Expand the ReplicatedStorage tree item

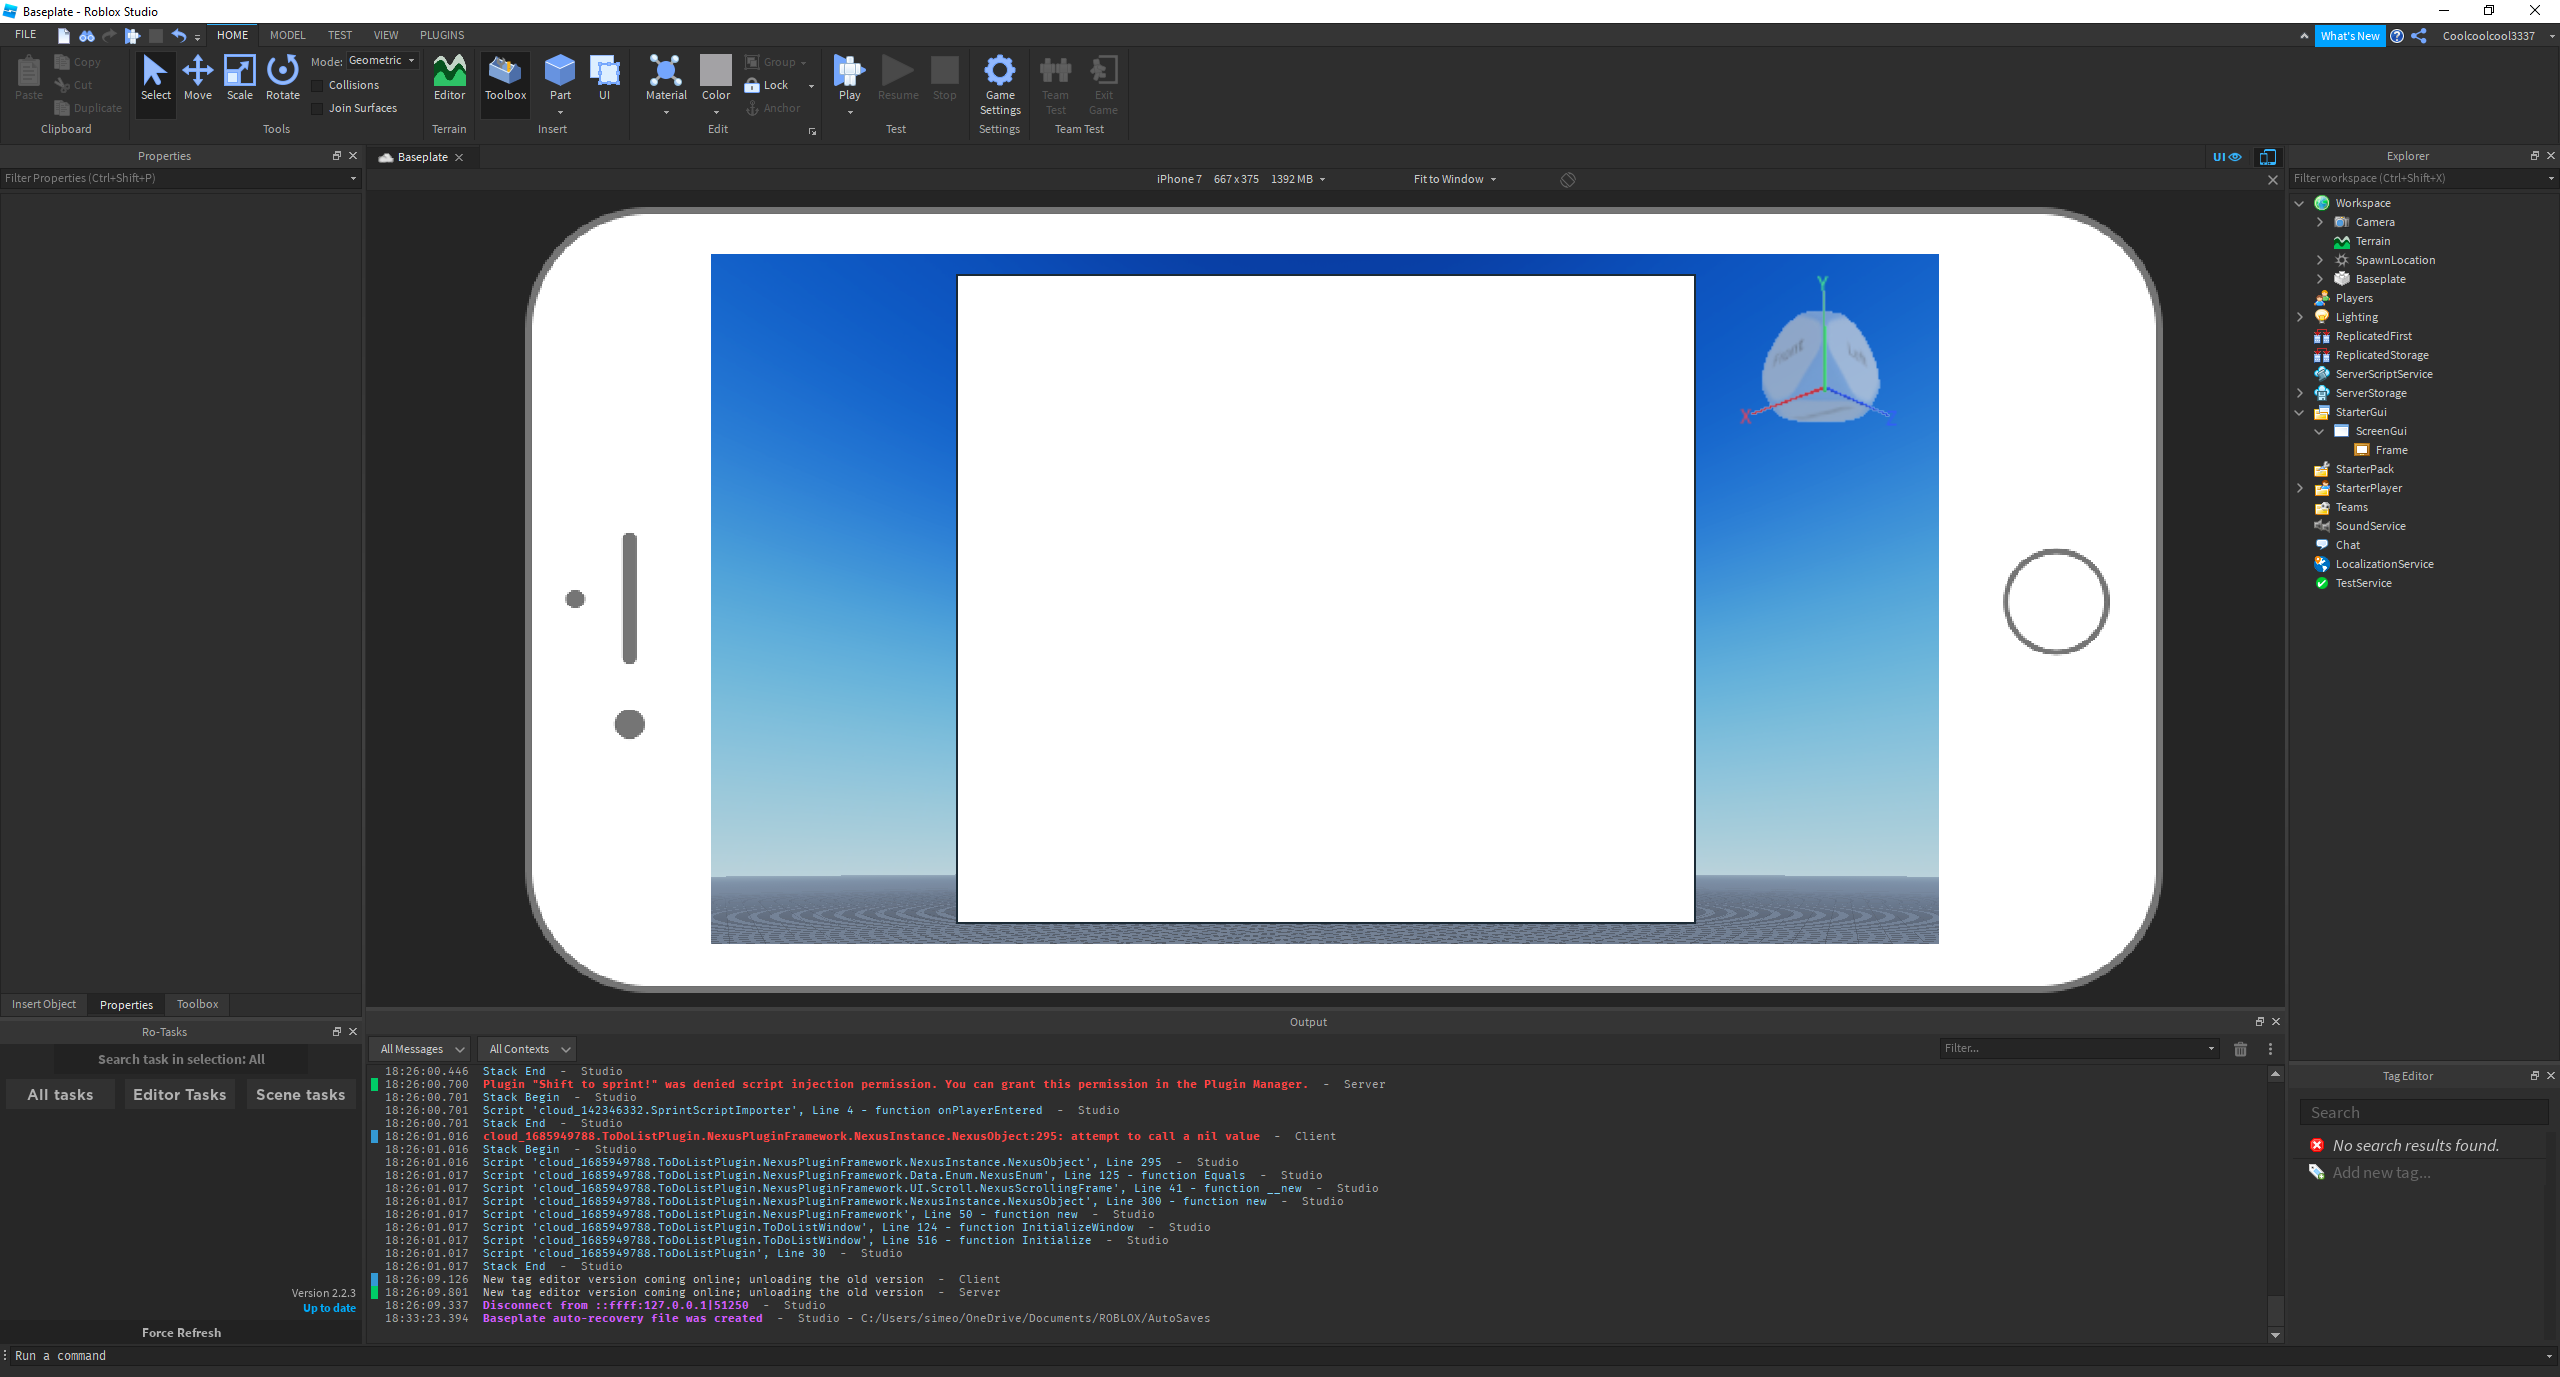point(2307,354)
